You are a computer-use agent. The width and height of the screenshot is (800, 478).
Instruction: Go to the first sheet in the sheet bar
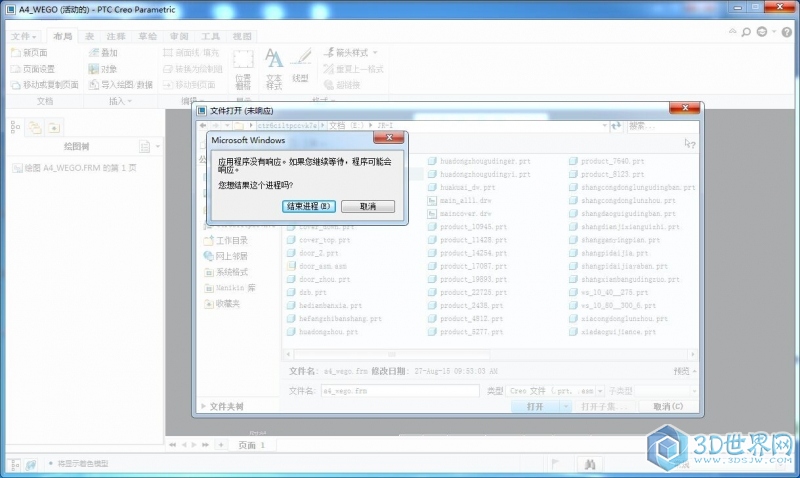point(172,445)
